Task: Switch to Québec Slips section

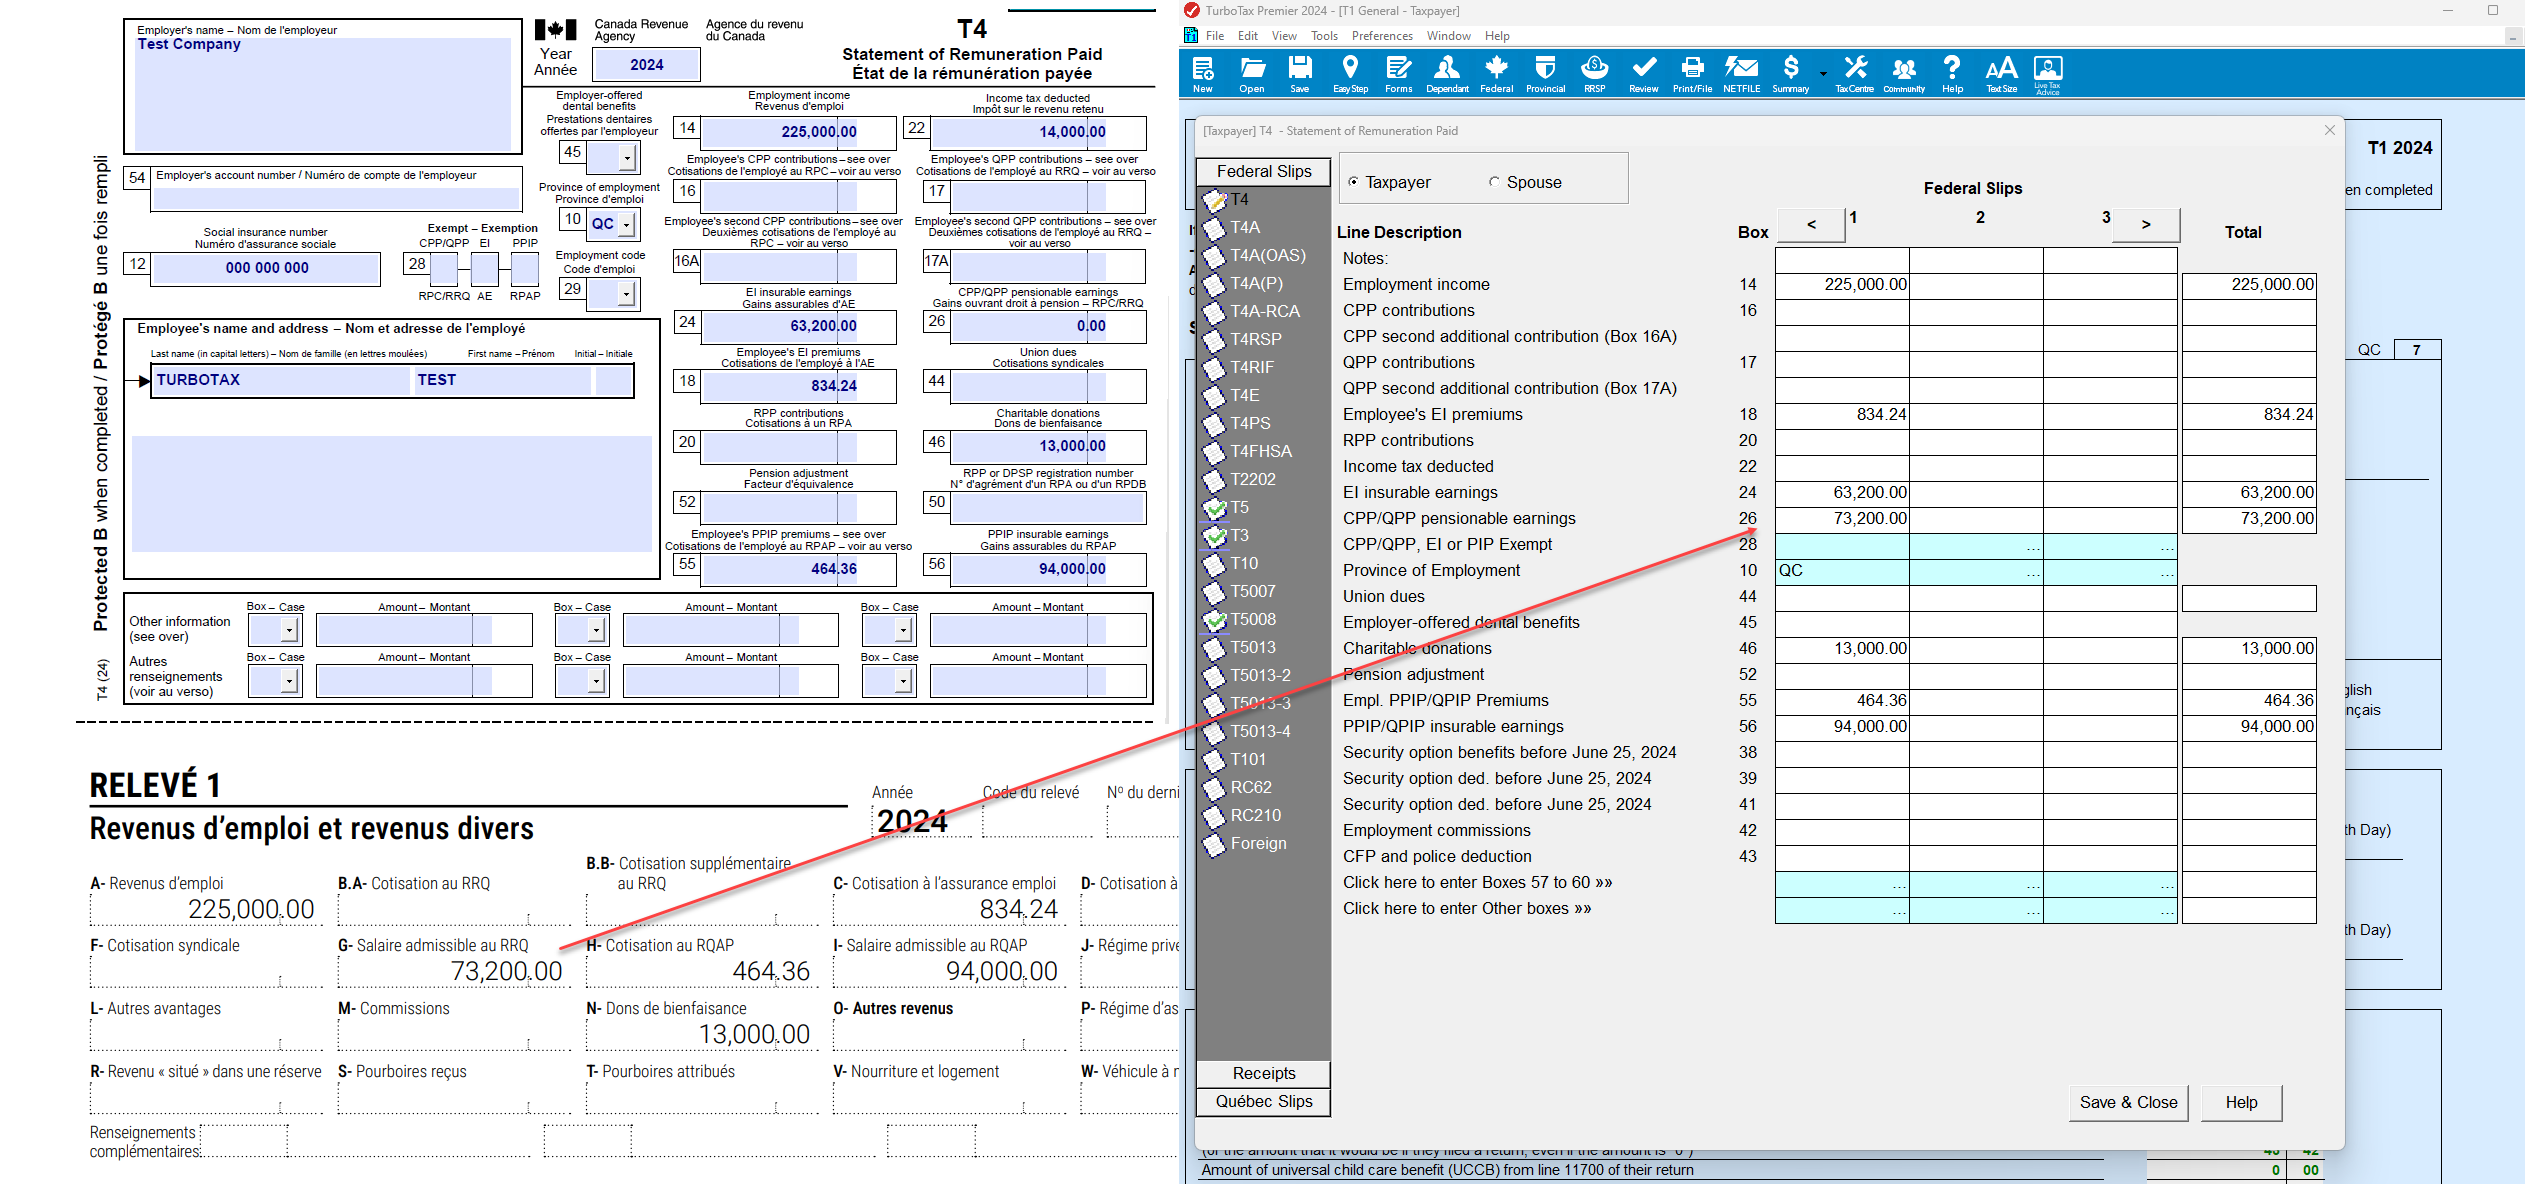Action: click(1264, 1101)
